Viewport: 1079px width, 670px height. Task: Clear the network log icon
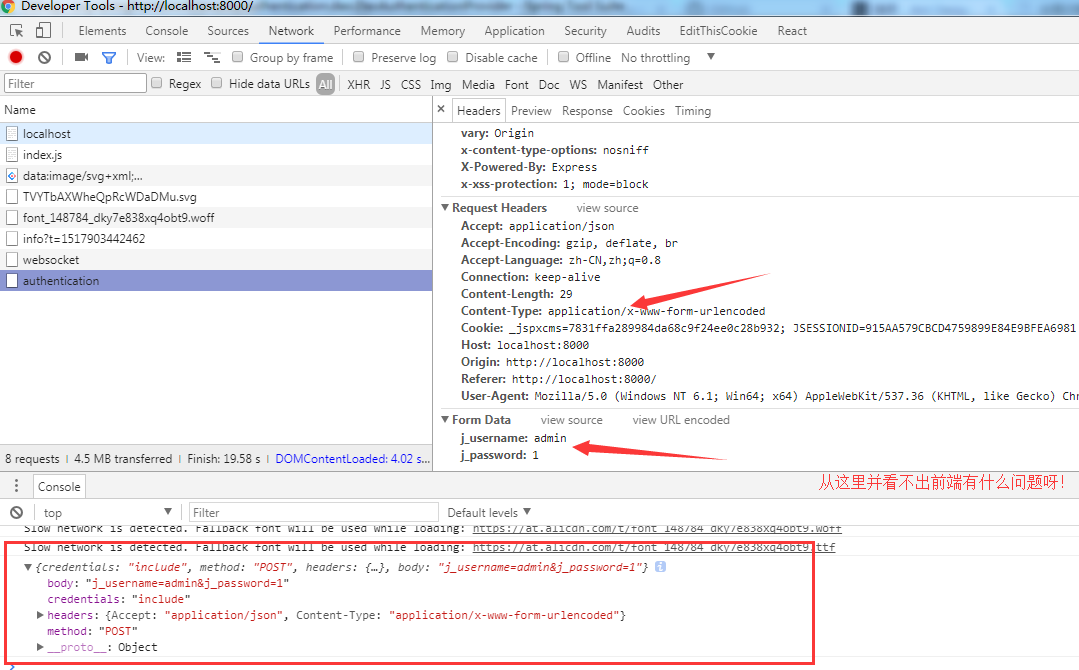pyautogui.click(x=44, y=57)
